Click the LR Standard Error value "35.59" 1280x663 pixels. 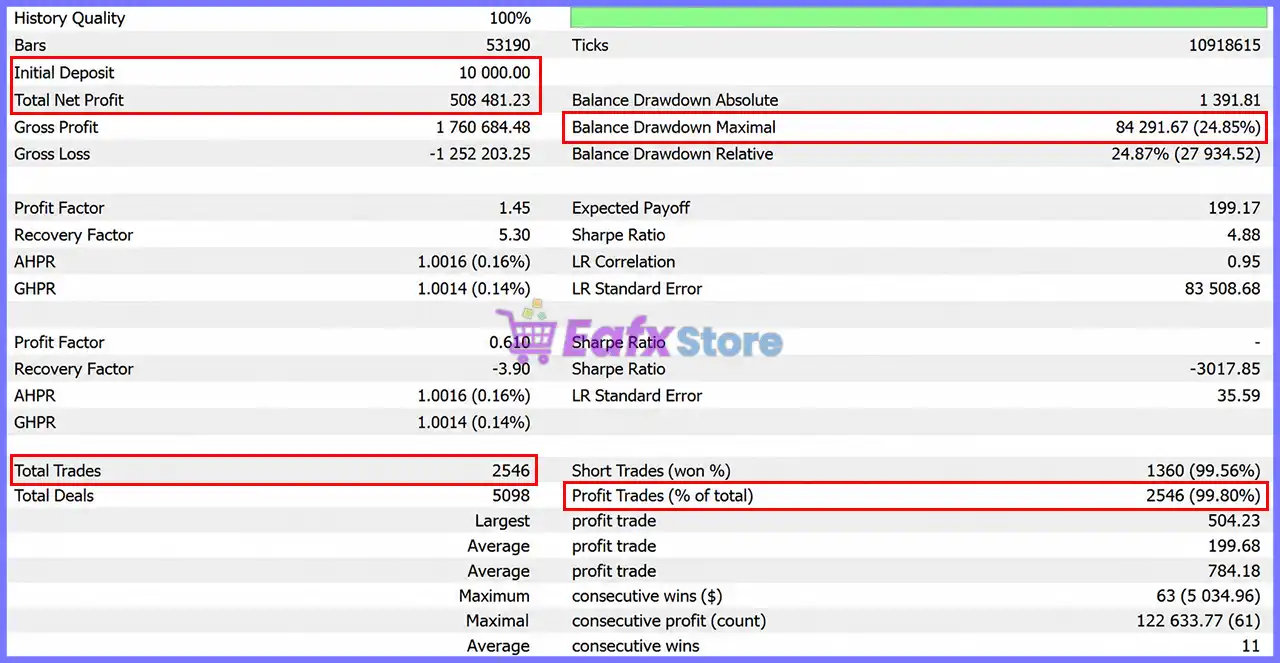[1239, 396]
